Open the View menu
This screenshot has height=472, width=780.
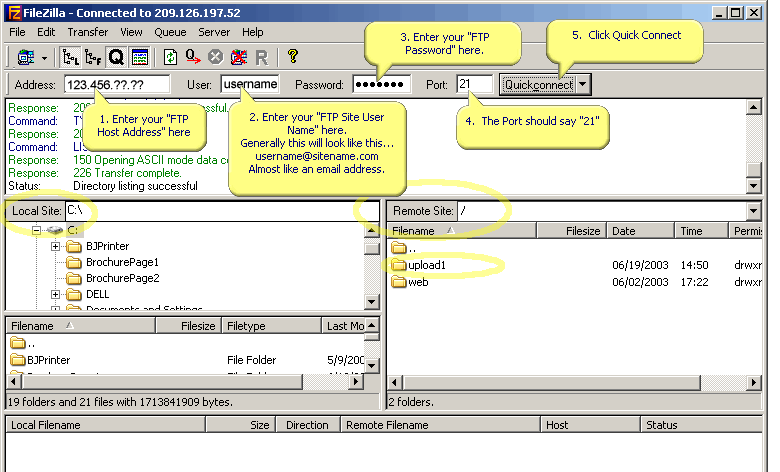coord(131,32)
